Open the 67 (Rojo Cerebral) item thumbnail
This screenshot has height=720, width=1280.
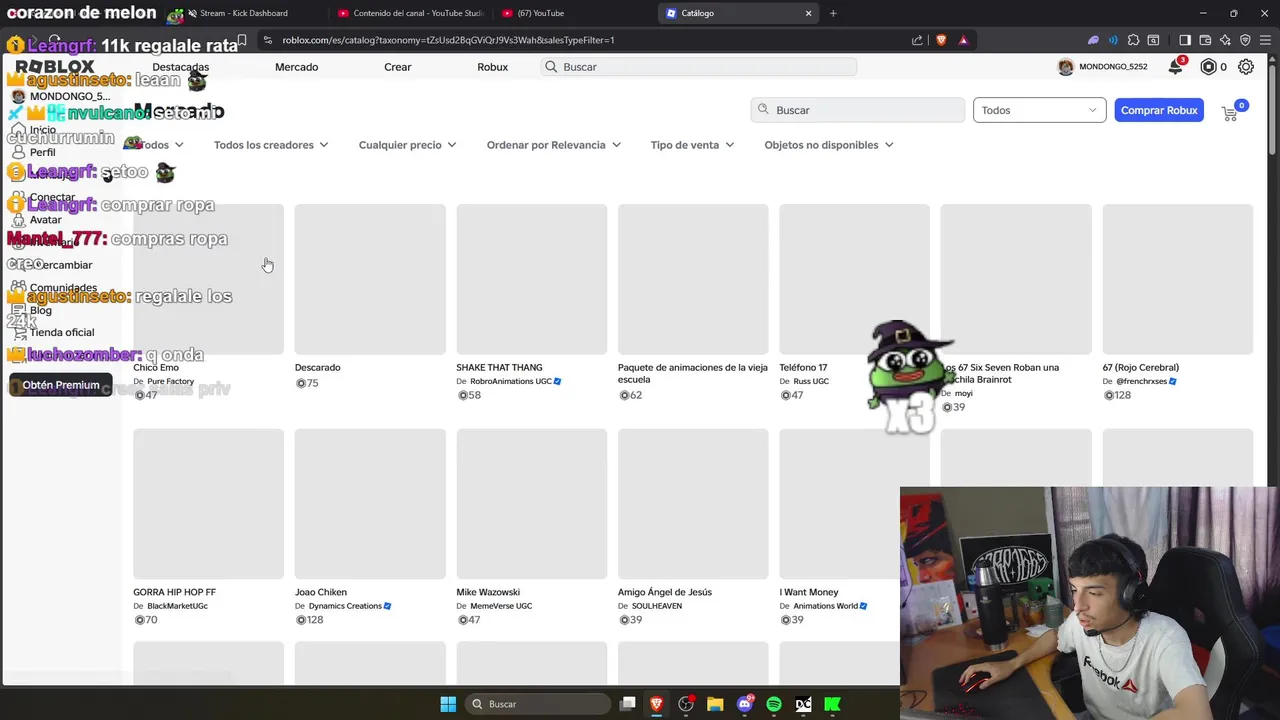[1177, 279]
